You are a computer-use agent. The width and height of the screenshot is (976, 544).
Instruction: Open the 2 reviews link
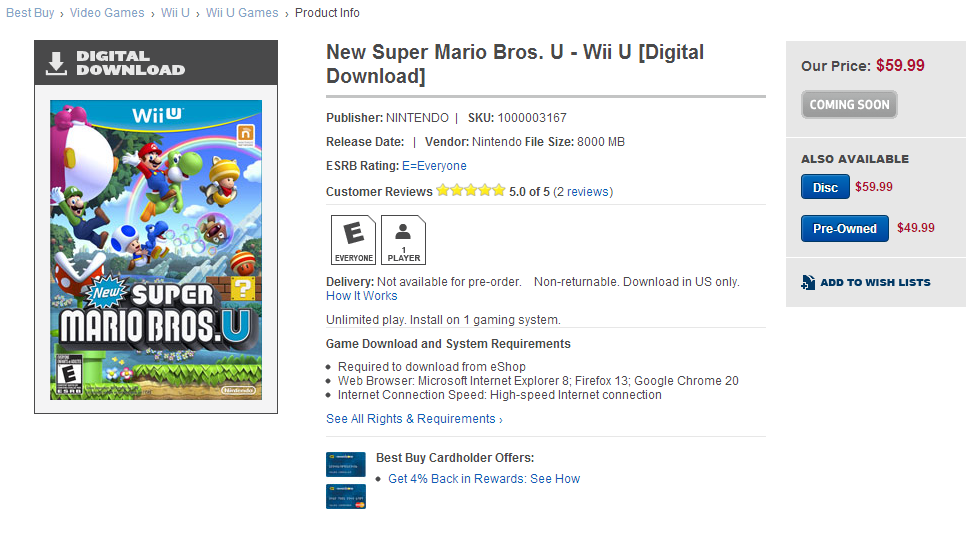click(583, 191)
